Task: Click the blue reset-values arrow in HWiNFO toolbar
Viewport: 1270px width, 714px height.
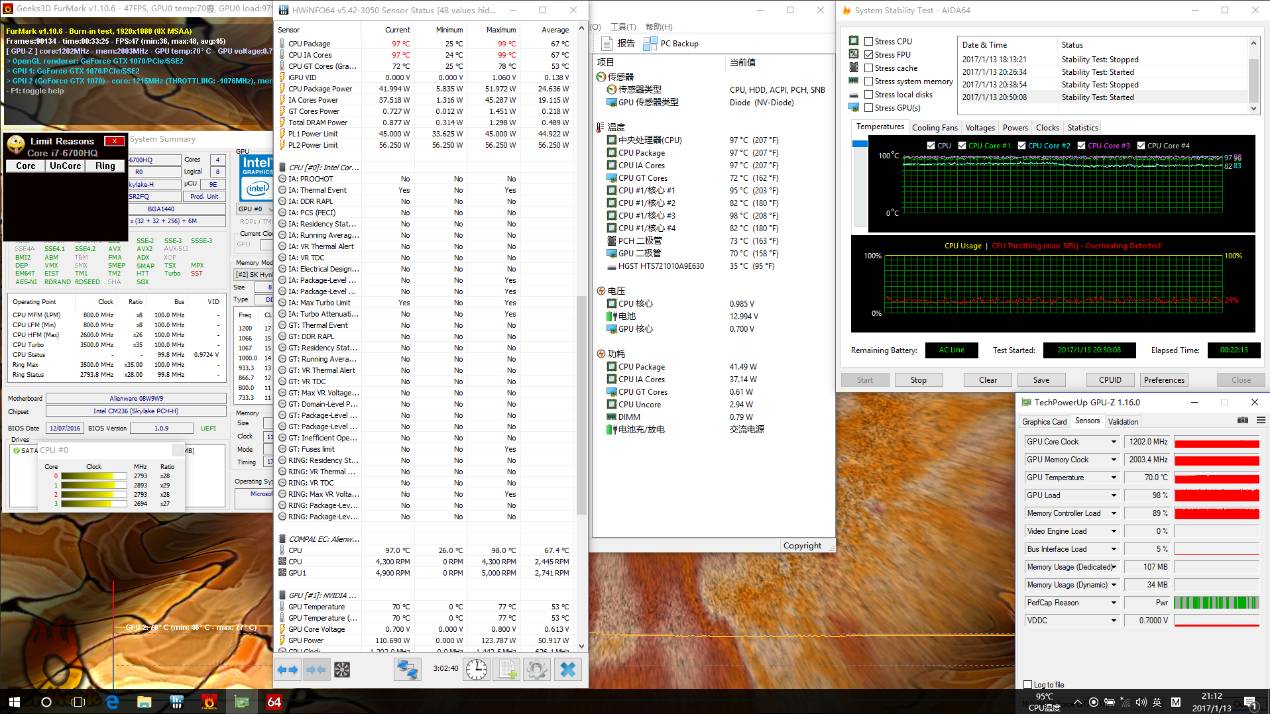Action: [290, 670]
